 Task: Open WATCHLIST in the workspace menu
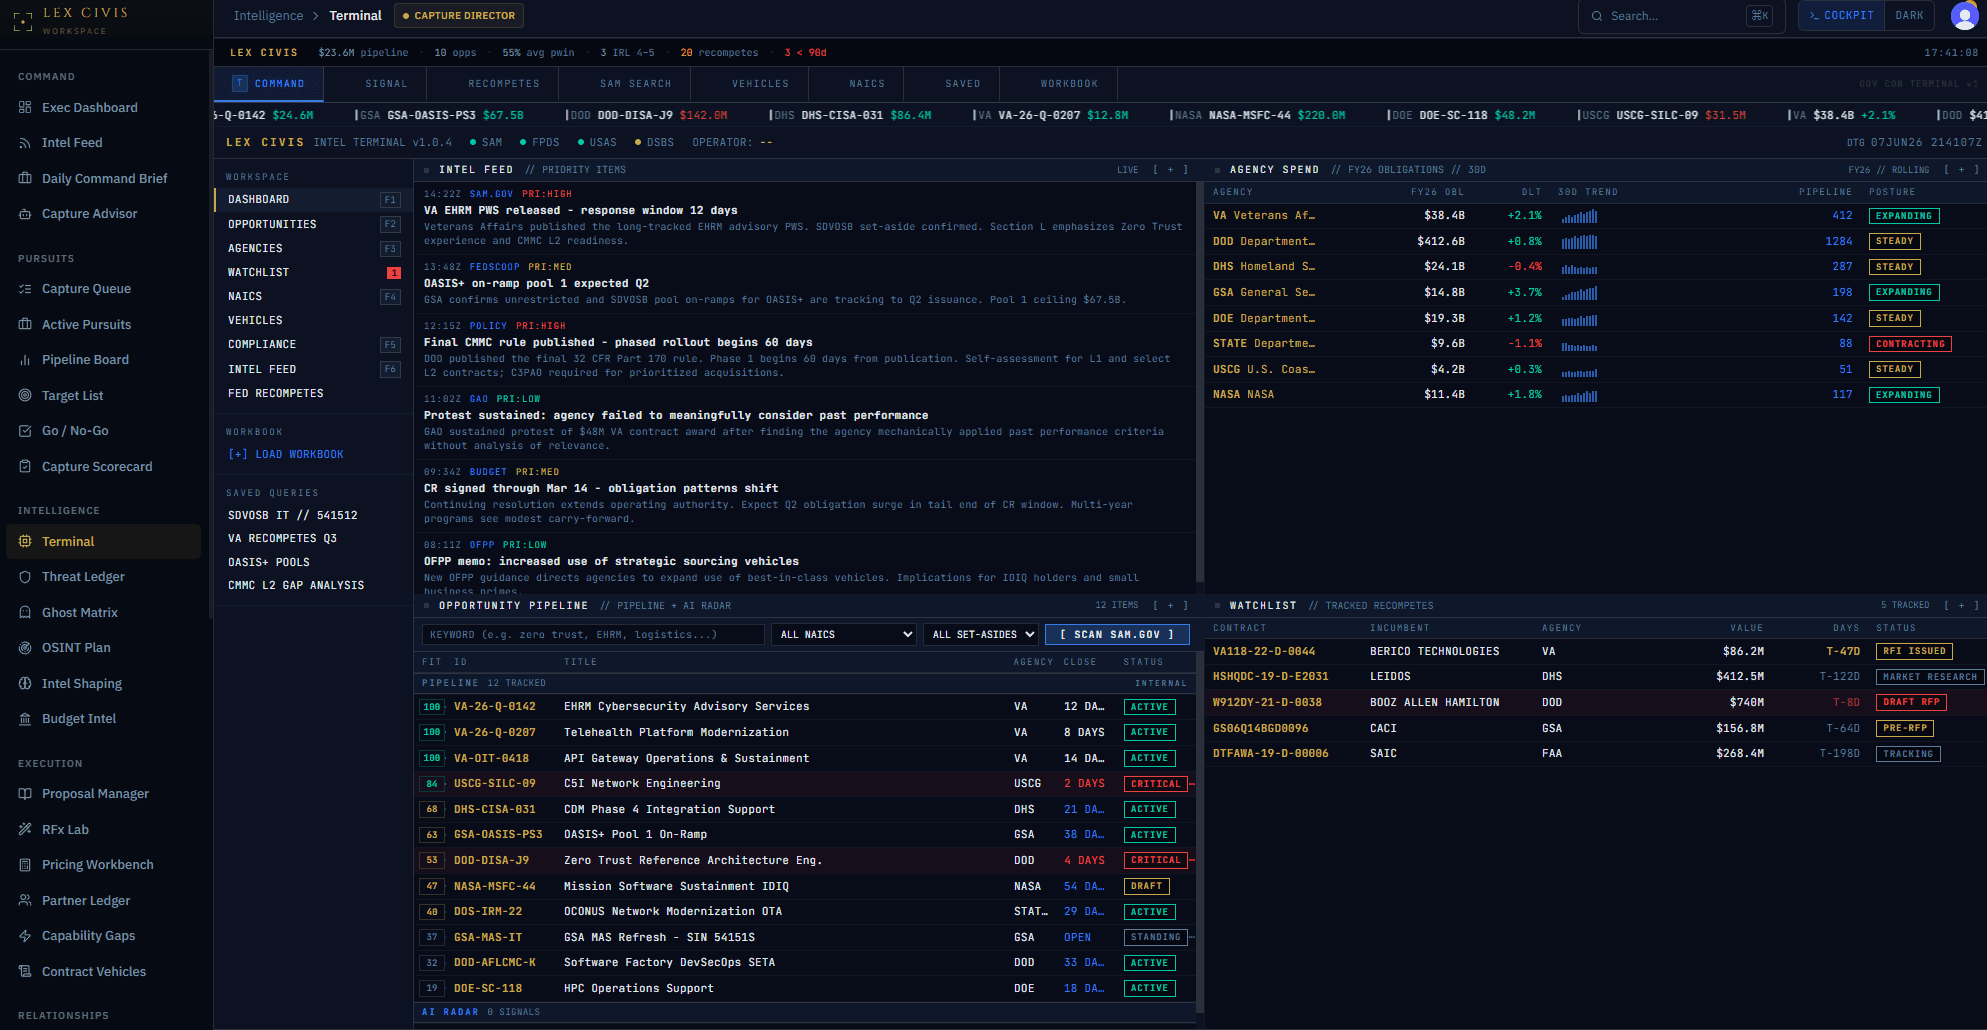pos(313,273)
